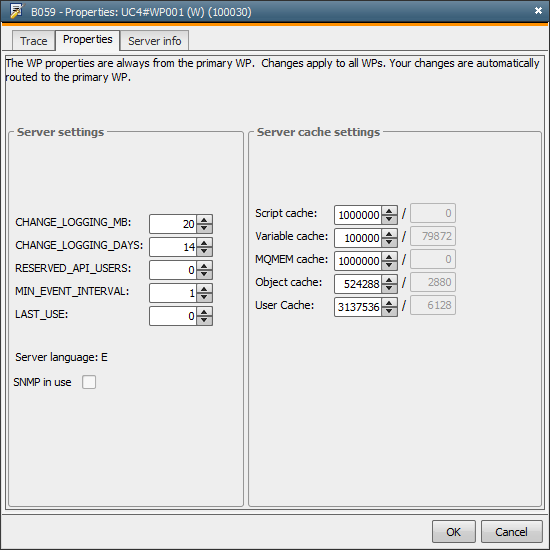Increase MQMEM cache with up arrow

pyautogui.click(x=389, y=256)
